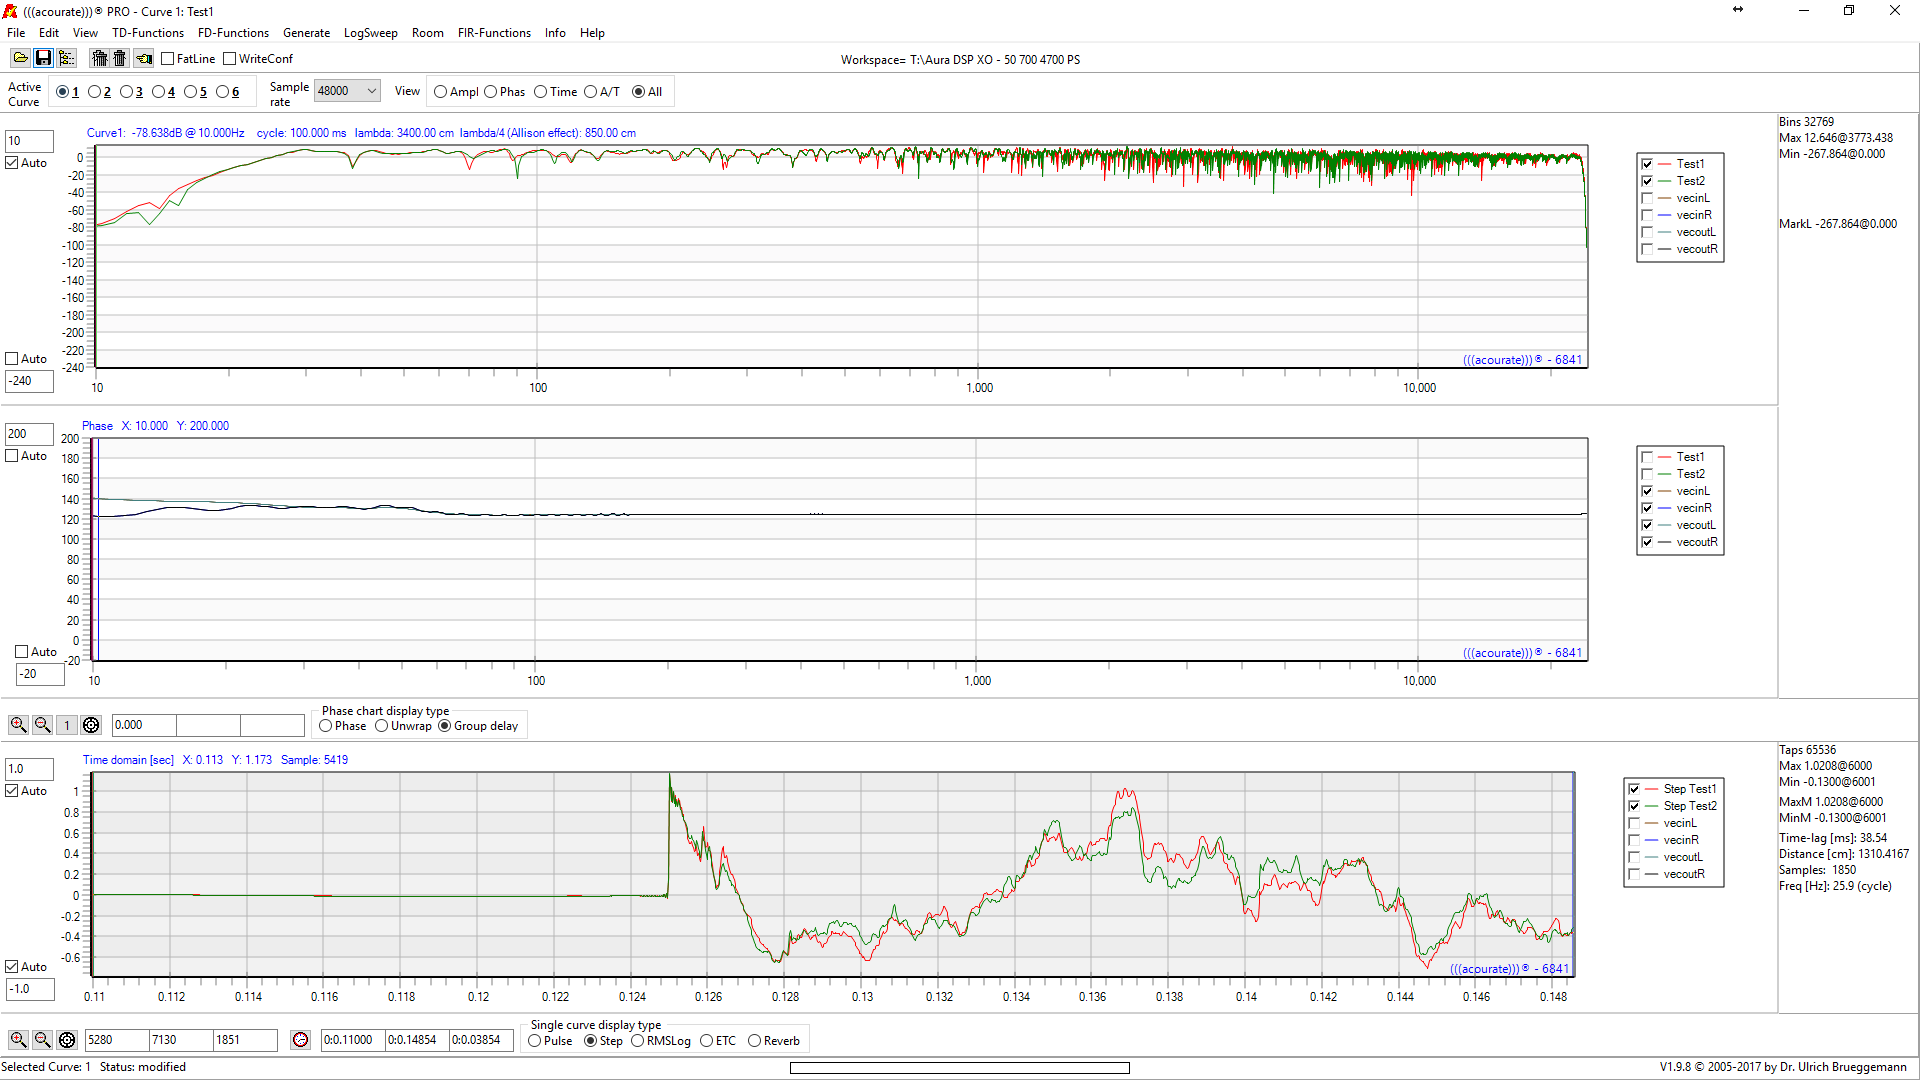Open the TD-Functions menu

[148, 33]
